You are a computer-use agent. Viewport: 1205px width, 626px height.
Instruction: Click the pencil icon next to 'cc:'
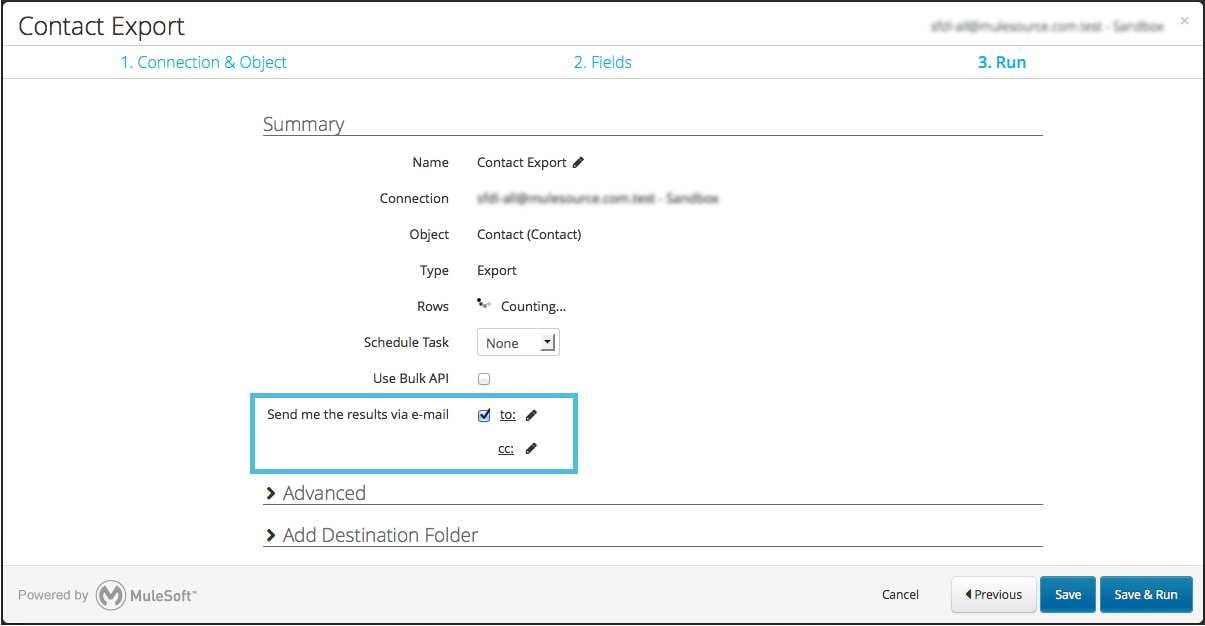(x=531, y=449)
